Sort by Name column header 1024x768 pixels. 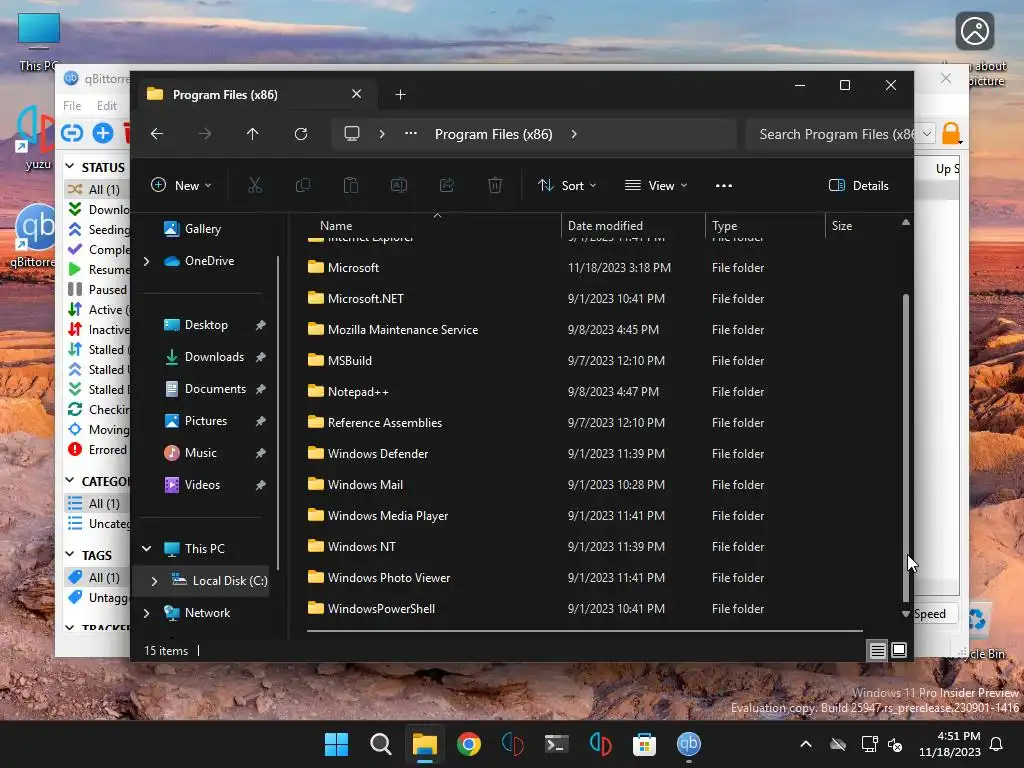pyautogui.click(x=336, y=225)
